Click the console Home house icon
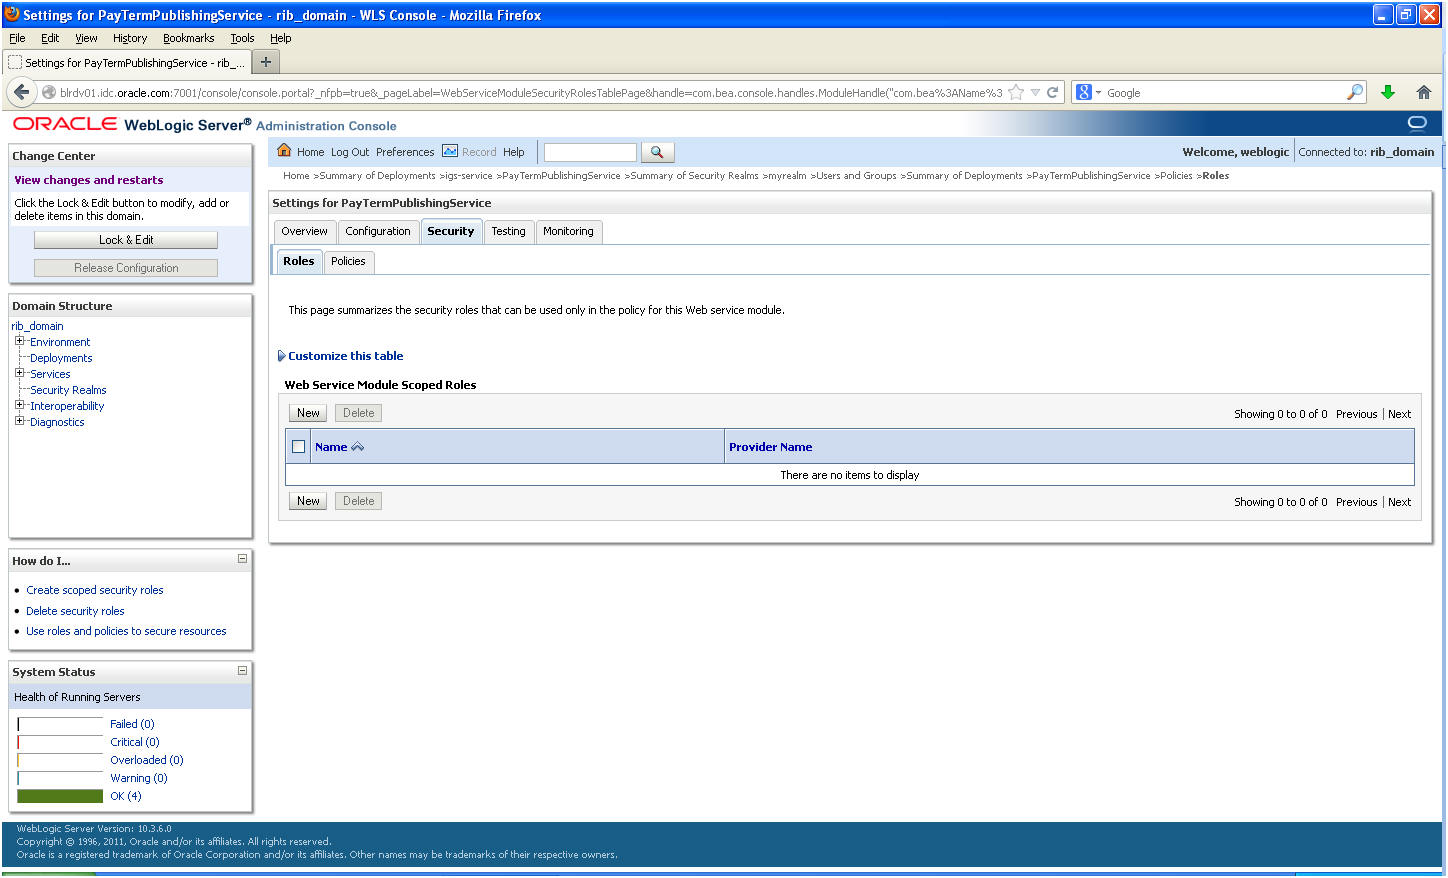1448x878 pixels. point(284,151)
